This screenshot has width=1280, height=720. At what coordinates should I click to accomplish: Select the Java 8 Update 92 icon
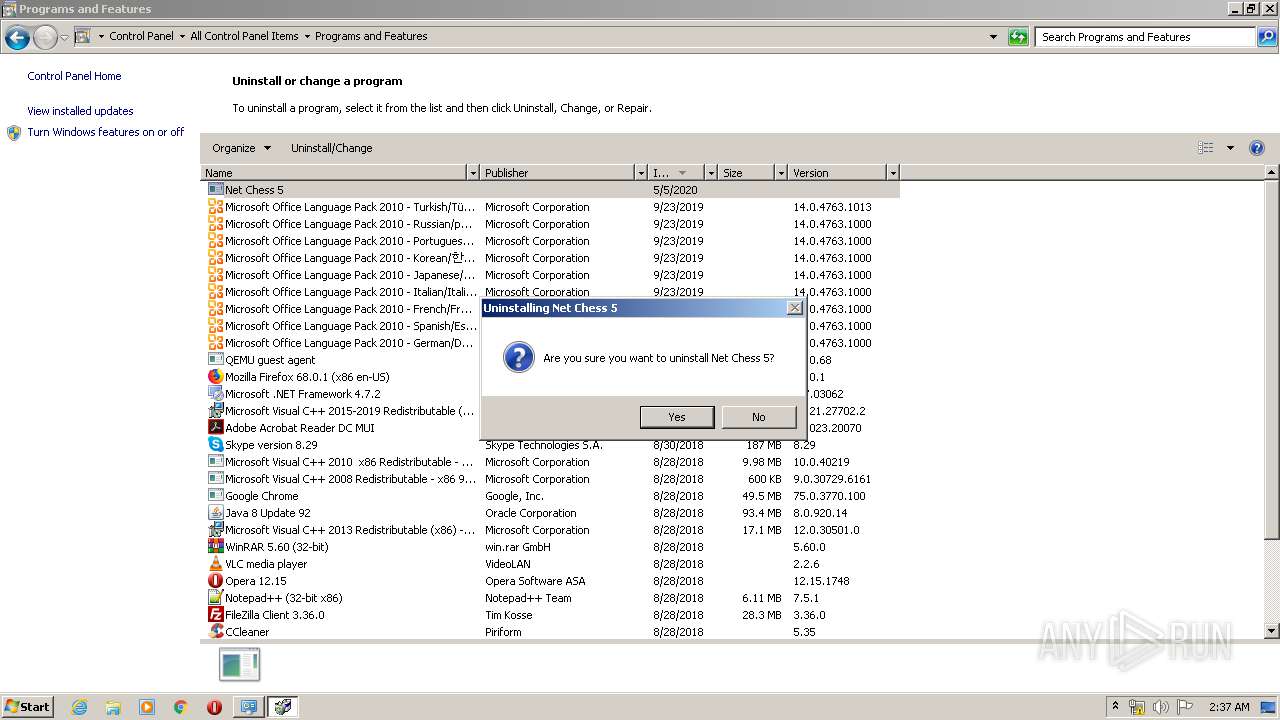[x=215, y=513]
